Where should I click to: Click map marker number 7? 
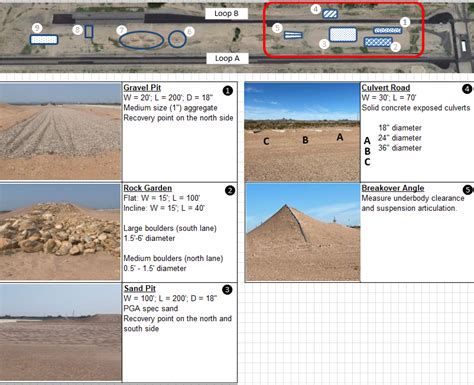coord(121,31)
